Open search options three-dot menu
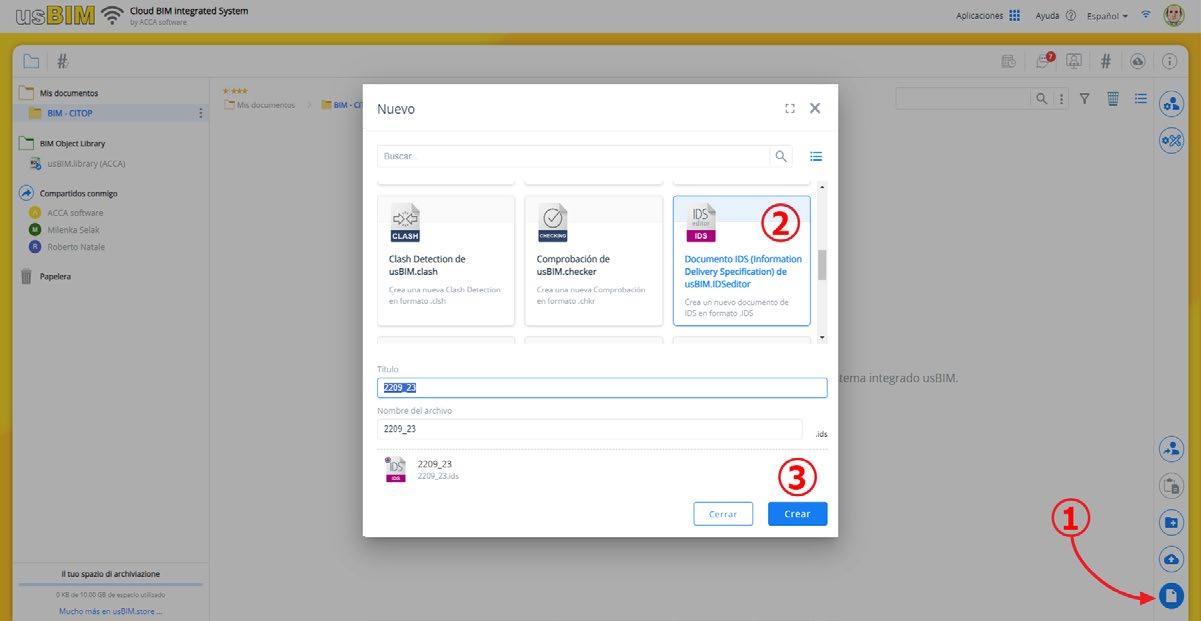Screen dimensions: 1201x621 pyautogui.click(x=1061, y=98)
